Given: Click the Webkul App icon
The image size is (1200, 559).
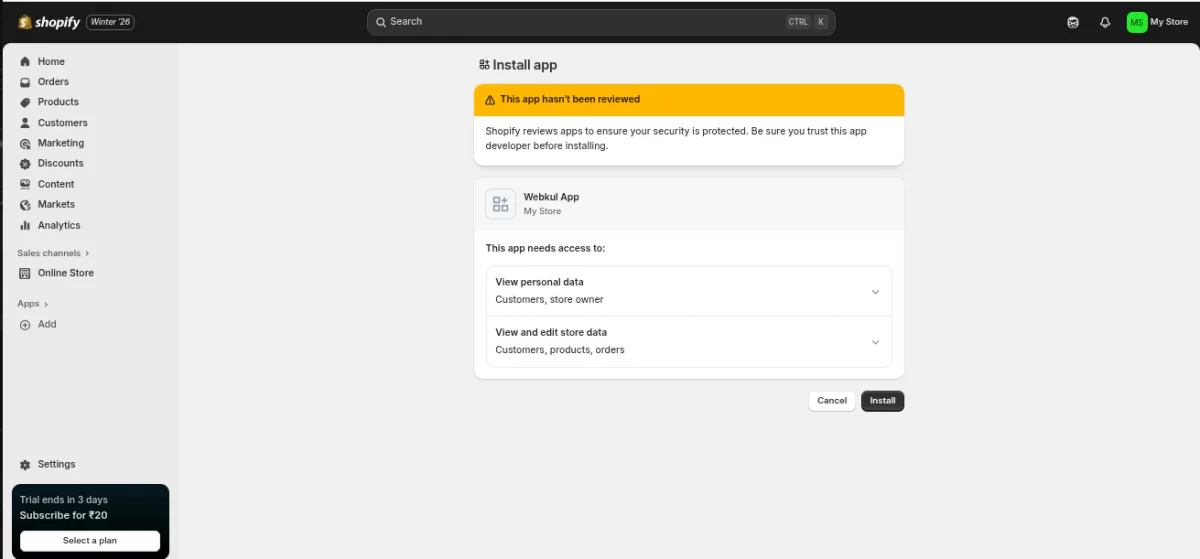Looking at the screenshot, I should (500, 204).
